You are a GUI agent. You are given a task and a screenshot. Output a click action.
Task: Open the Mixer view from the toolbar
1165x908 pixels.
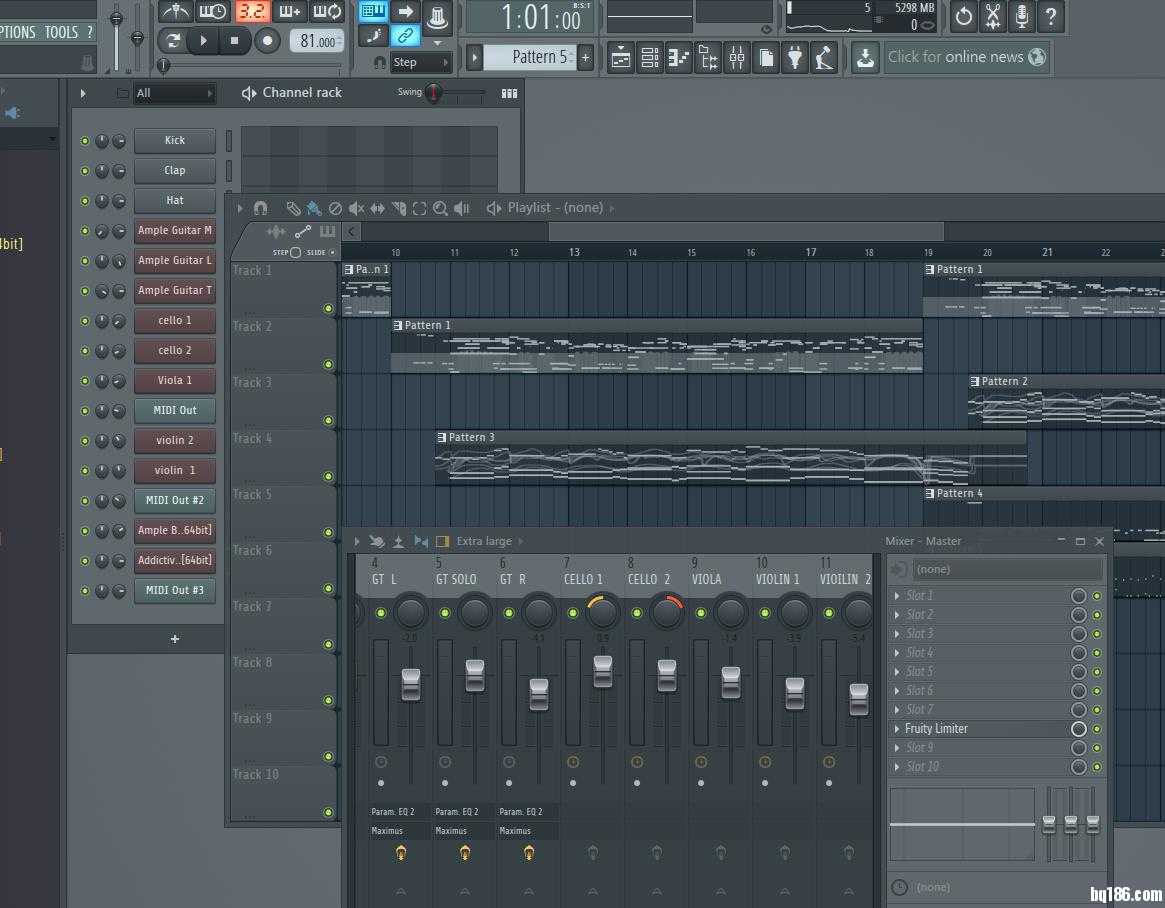point(737,58)
